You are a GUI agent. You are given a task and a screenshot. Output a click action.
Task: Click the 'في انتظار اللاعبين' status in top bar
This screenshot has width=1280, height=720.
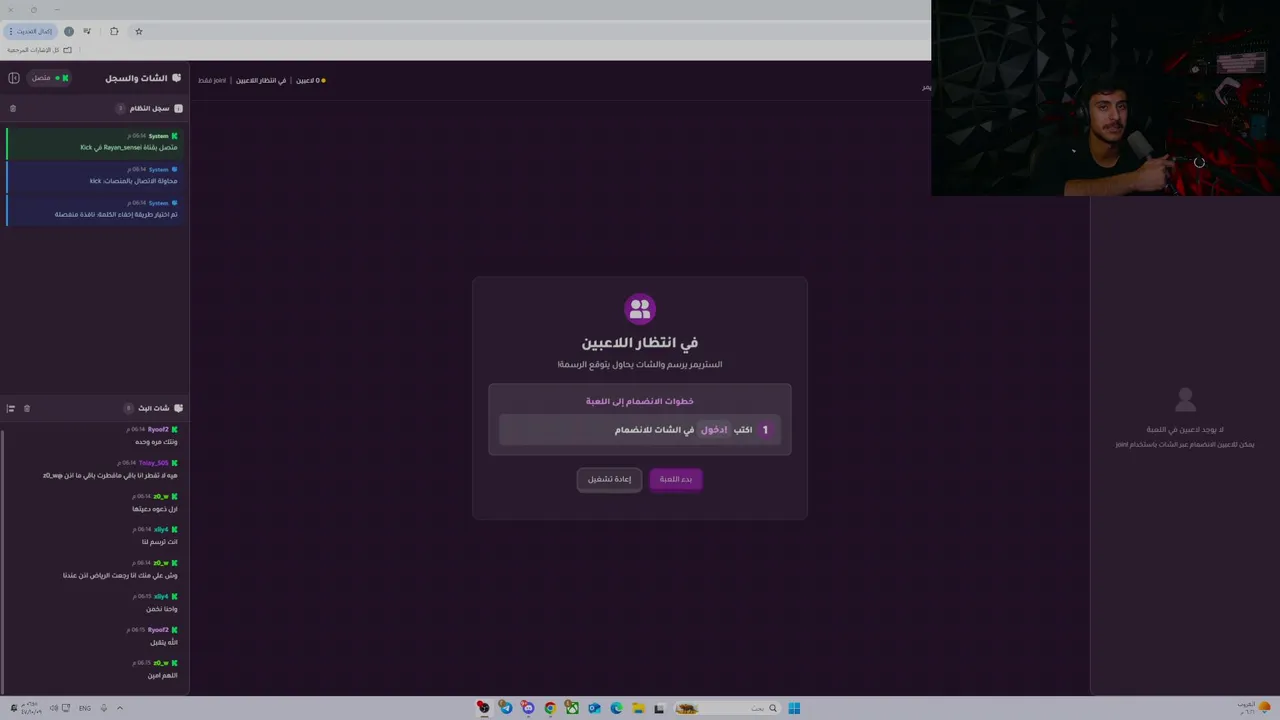[x=261, y=80]
